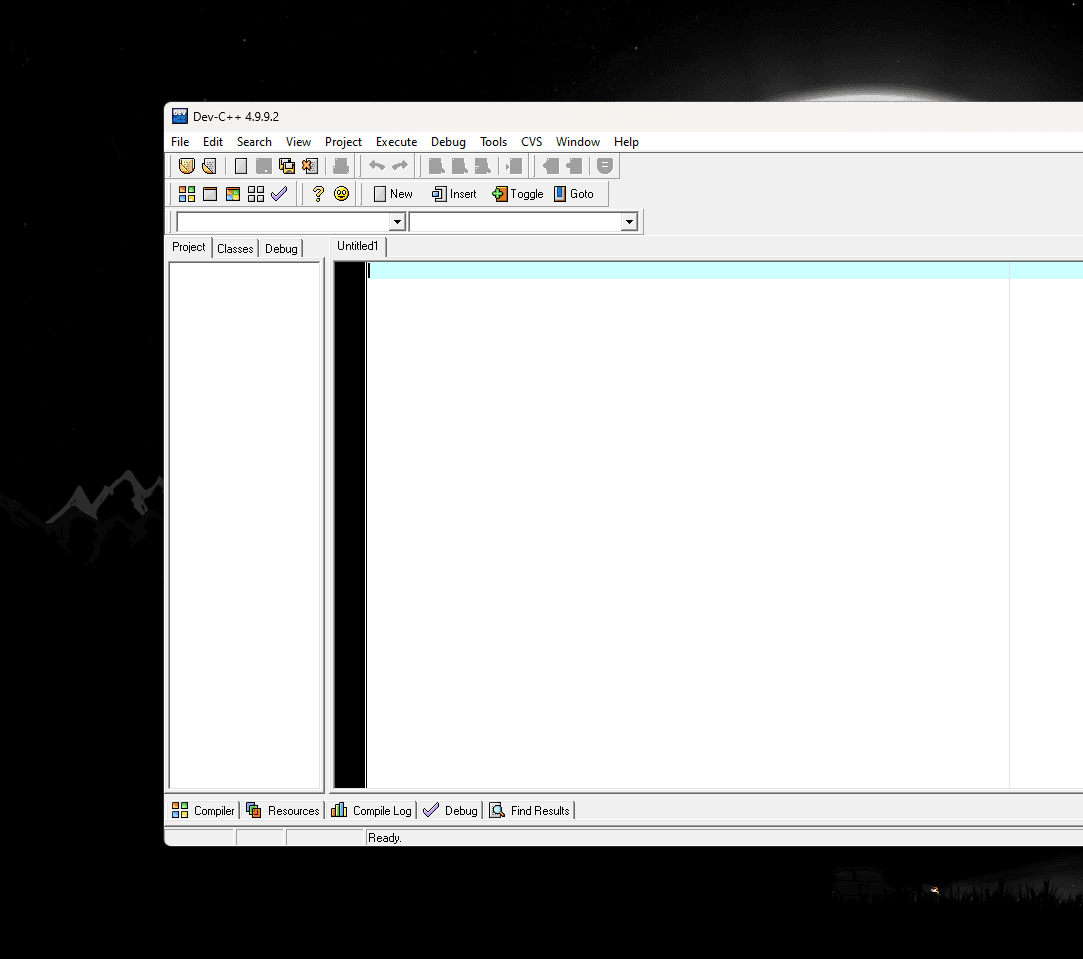Screen dimensions: 1083x959
Task: Click the Rebuild All toolbar icon
Action: click(x=256, y=194)
